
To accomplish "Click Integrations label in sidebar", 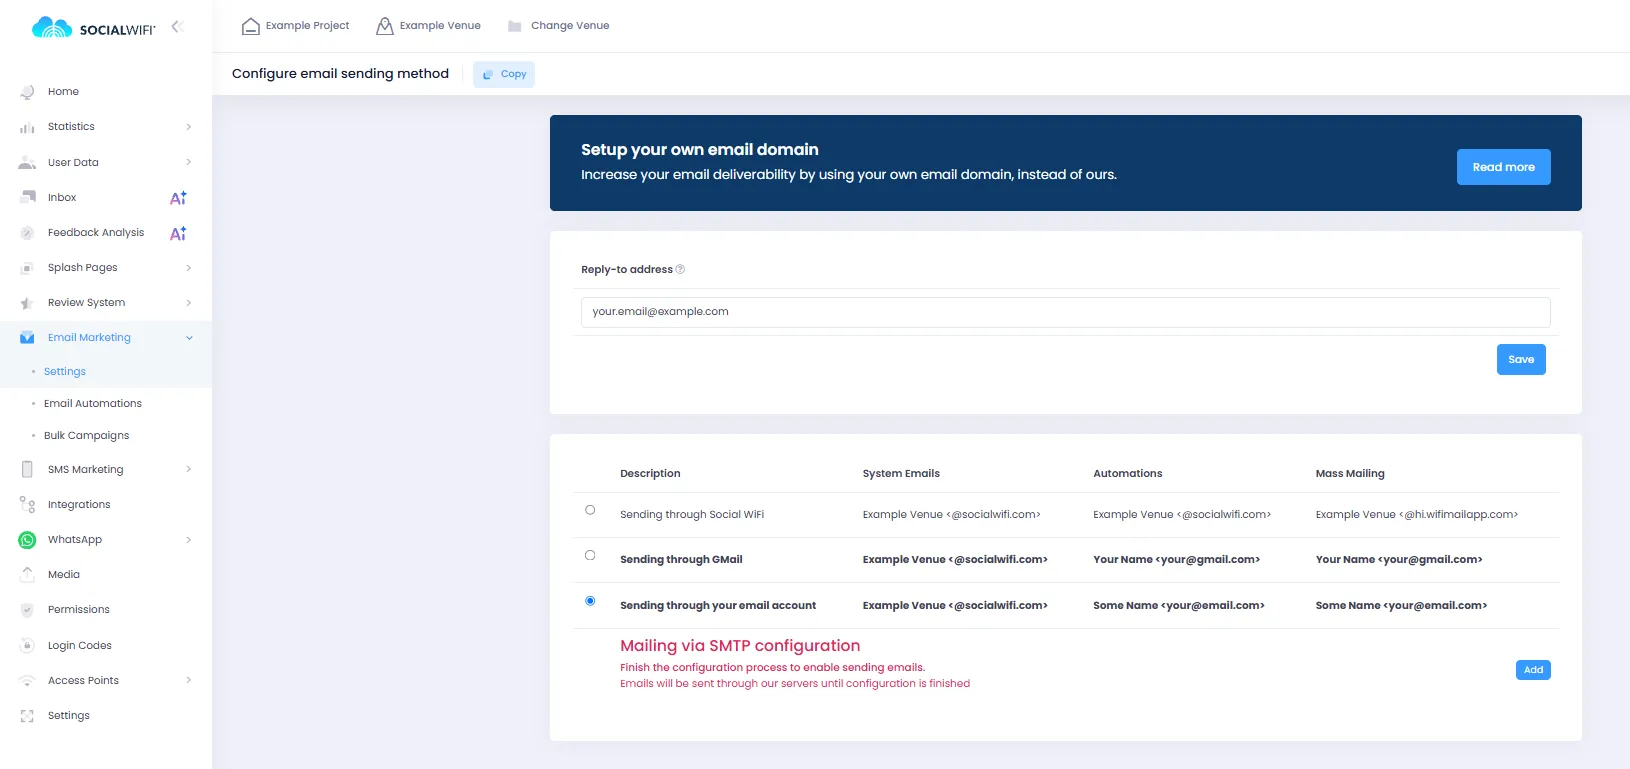I will click(79, 504).
